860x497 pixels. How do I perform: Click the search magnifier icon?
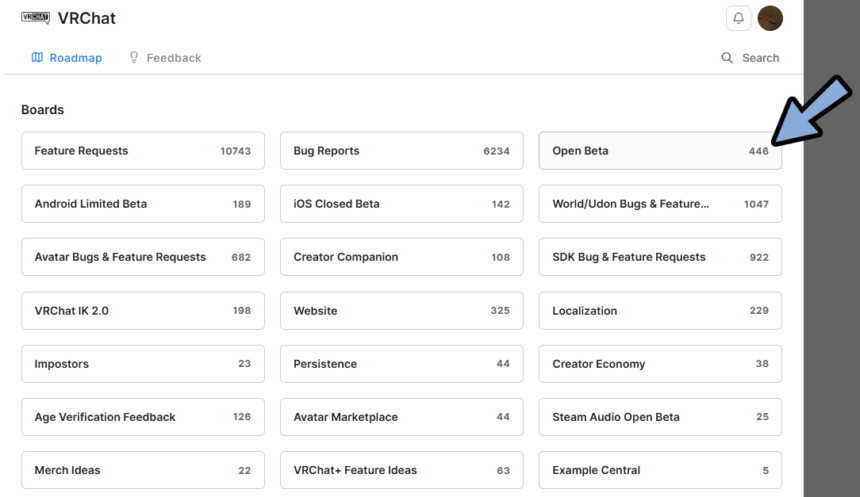tap(727, 58)
